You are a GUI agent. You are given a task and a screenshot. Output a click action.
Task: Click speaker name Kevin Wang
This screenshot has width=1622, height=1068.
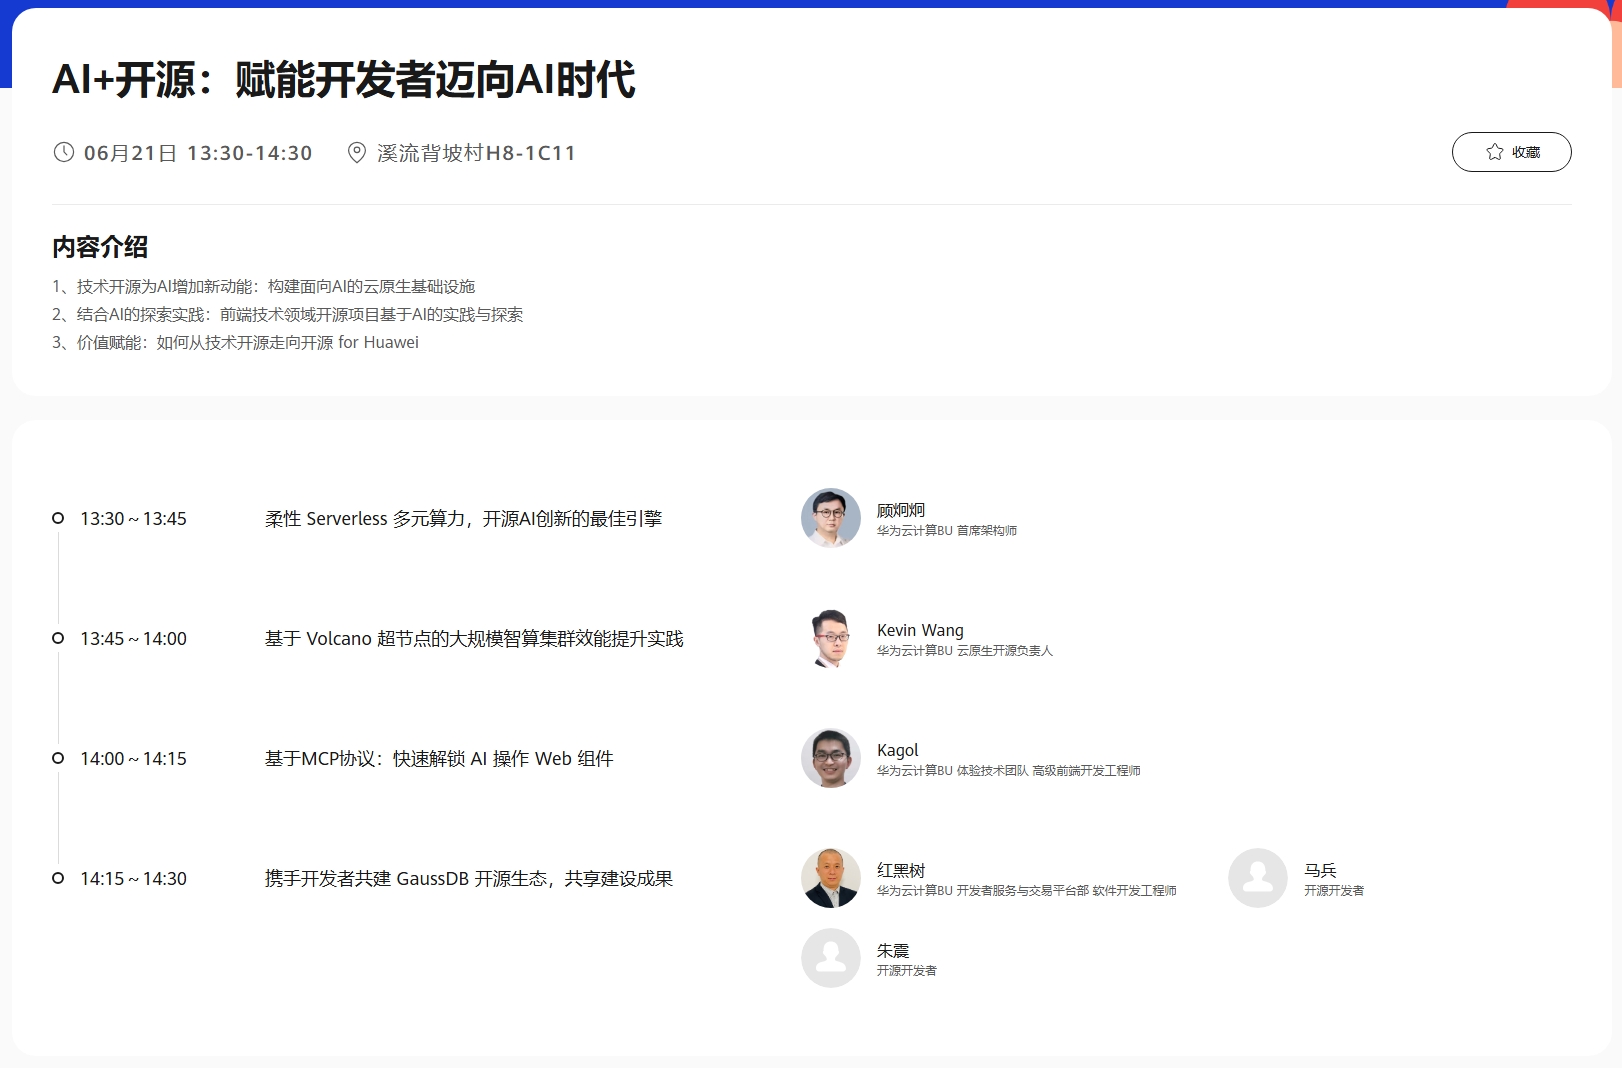pos(920,630)
